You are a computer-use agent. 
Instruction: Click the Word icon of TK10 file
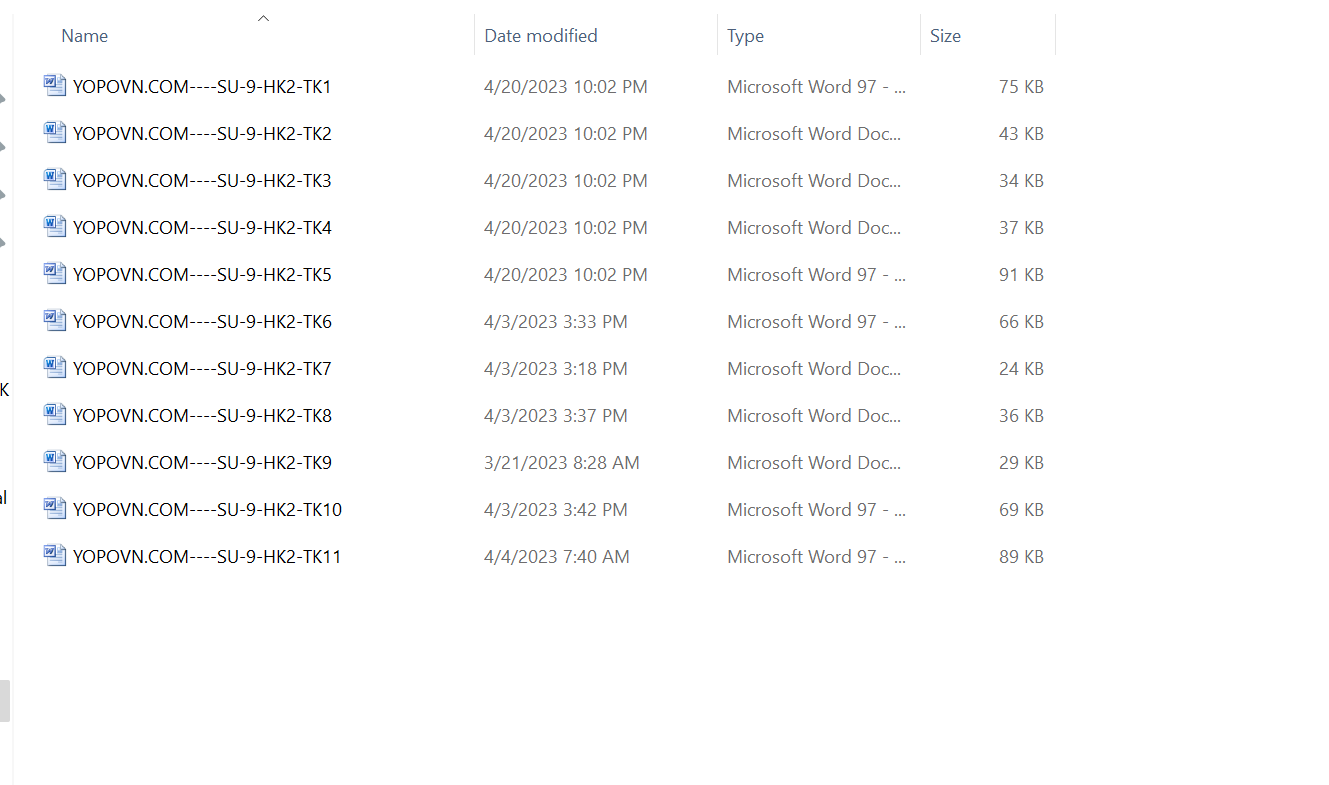point(55,509)
